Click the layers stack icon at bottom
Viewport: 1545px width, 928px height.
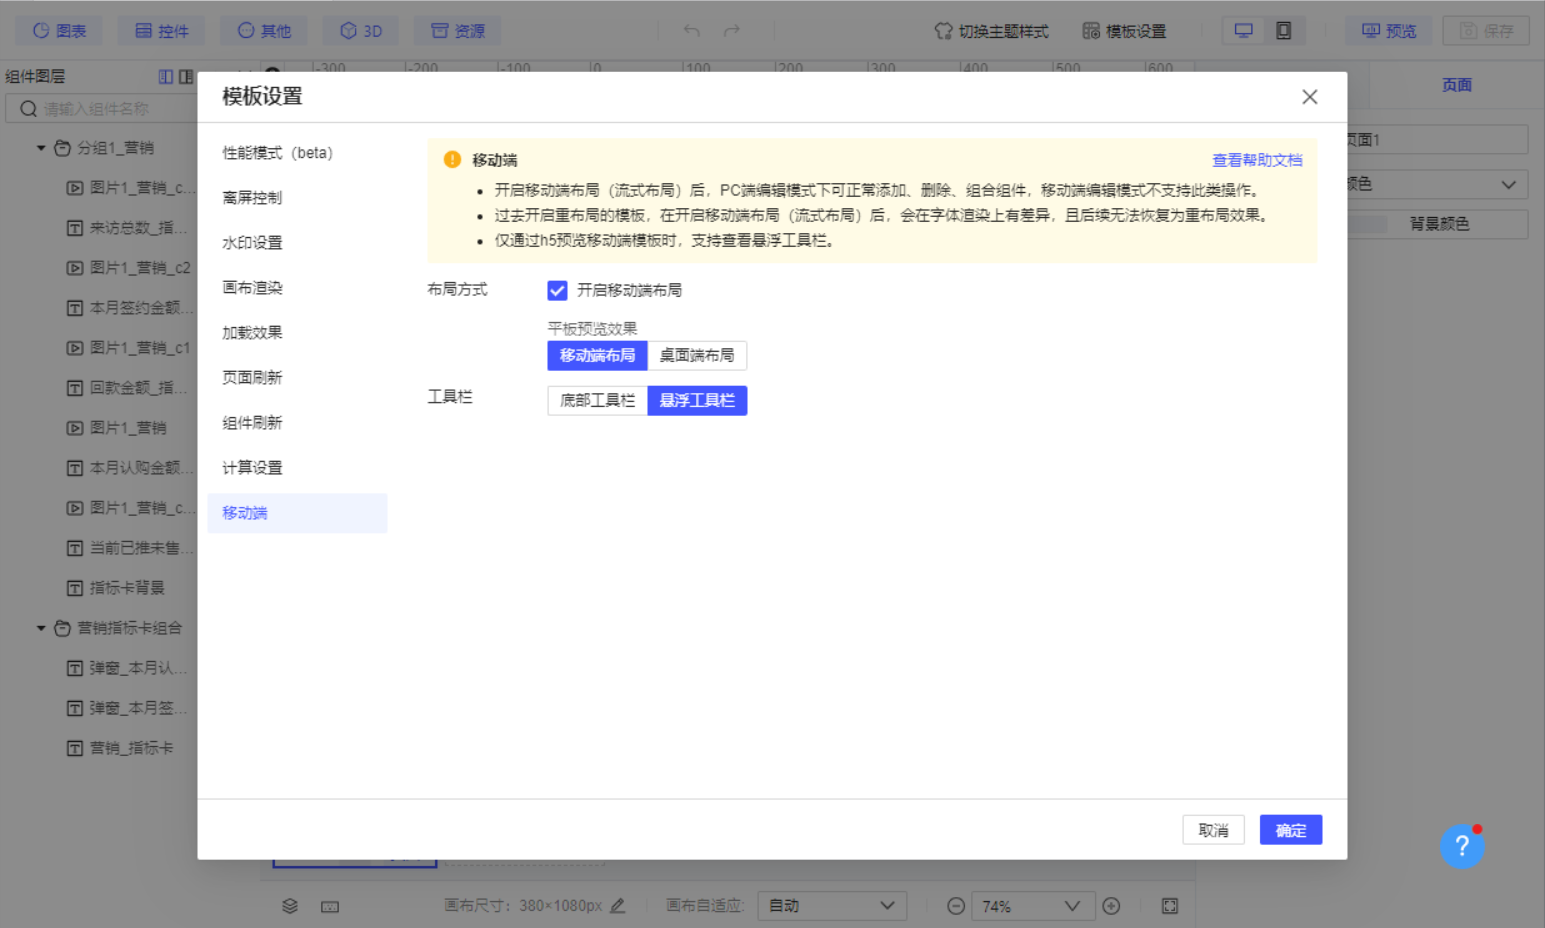[x=290, y=906]
